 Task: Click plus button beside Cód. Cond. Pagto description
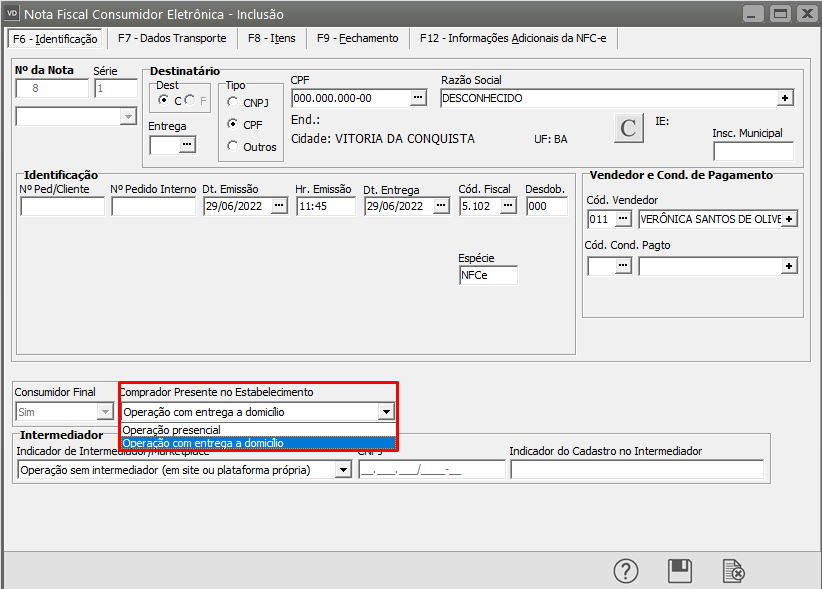pos(789,266)
